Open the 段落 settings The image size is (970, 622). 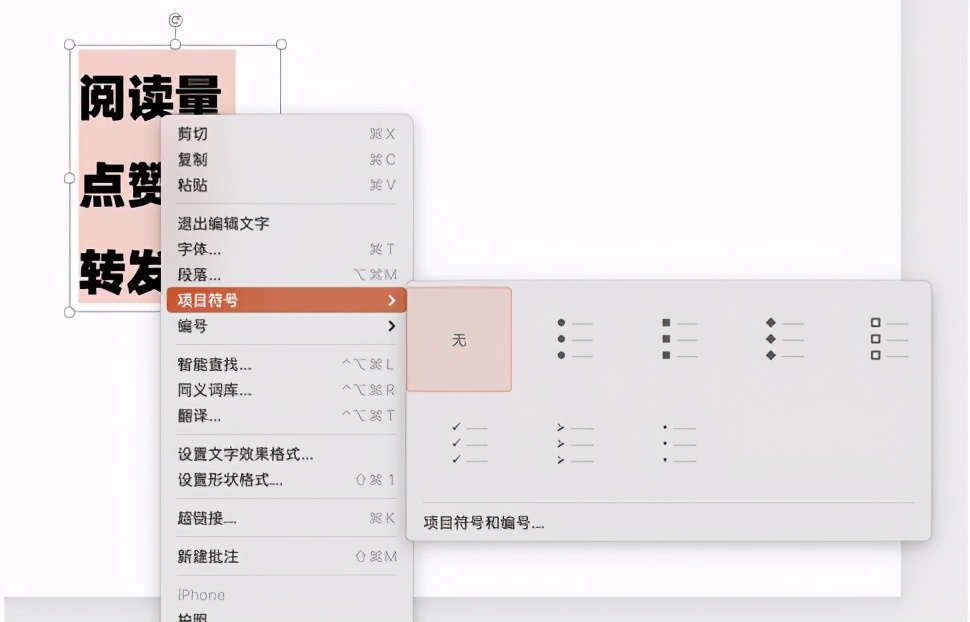(x=197, y=274)
